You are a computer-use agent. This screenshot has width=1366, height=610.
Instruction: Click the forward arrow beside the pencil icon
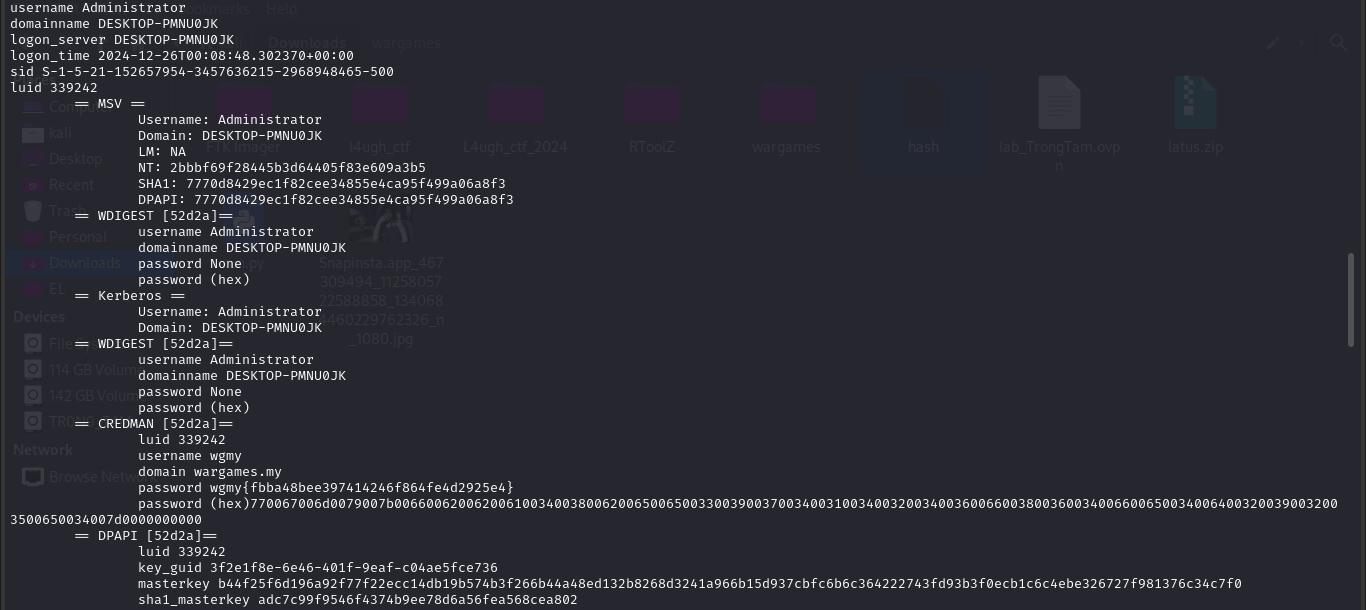(x=1302, y=43)
